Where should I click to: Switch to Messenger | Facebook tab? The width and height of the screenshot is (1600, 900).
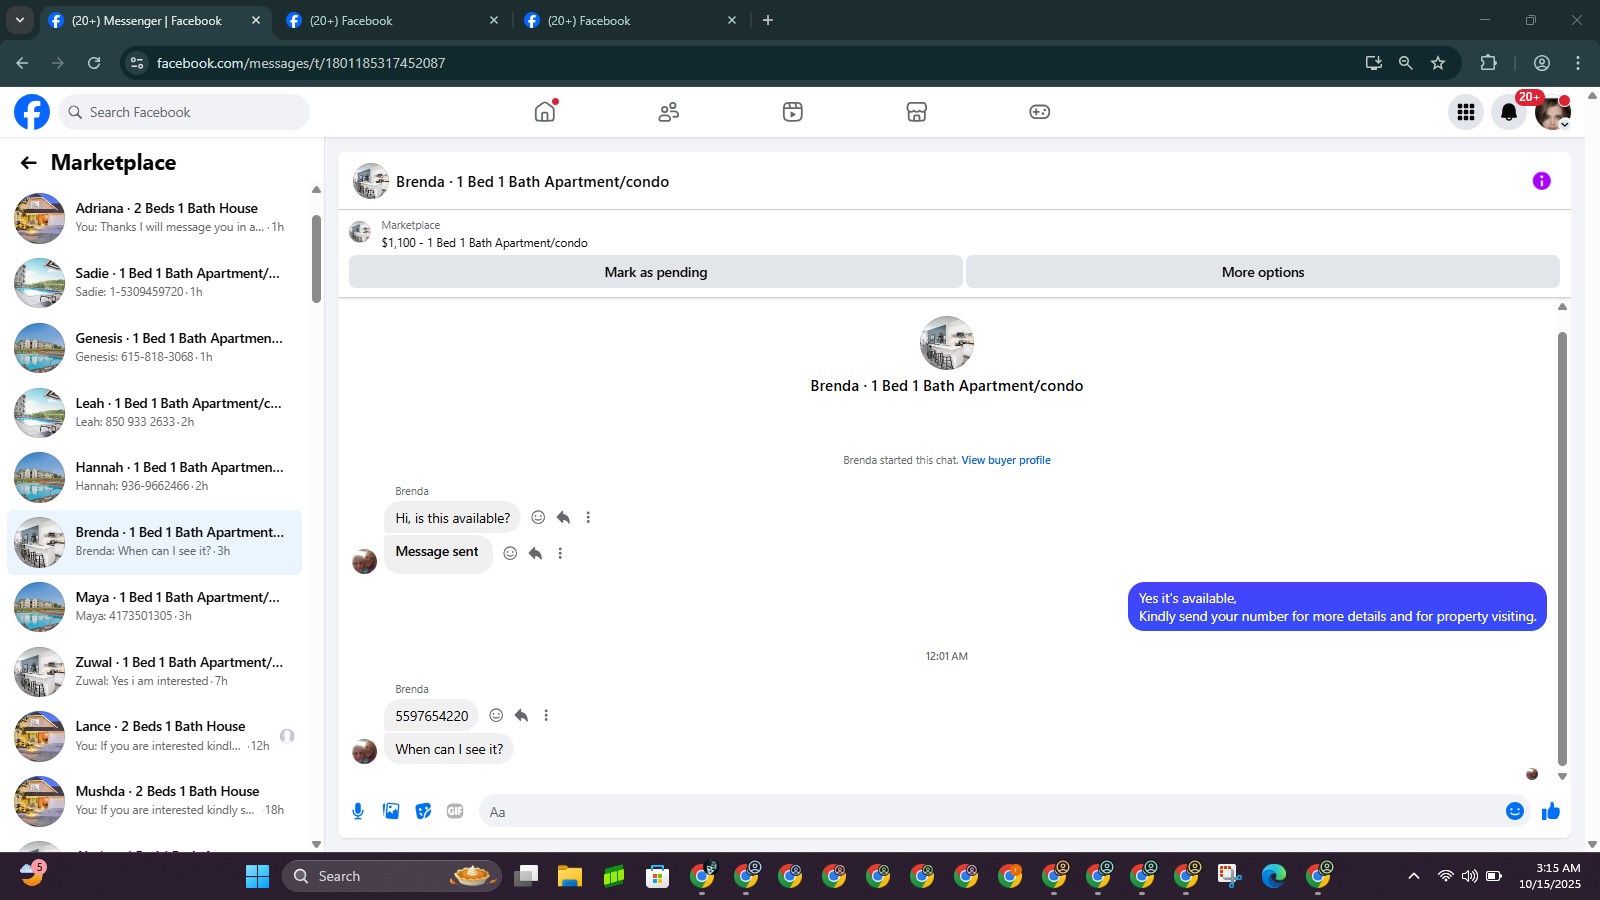153,20
